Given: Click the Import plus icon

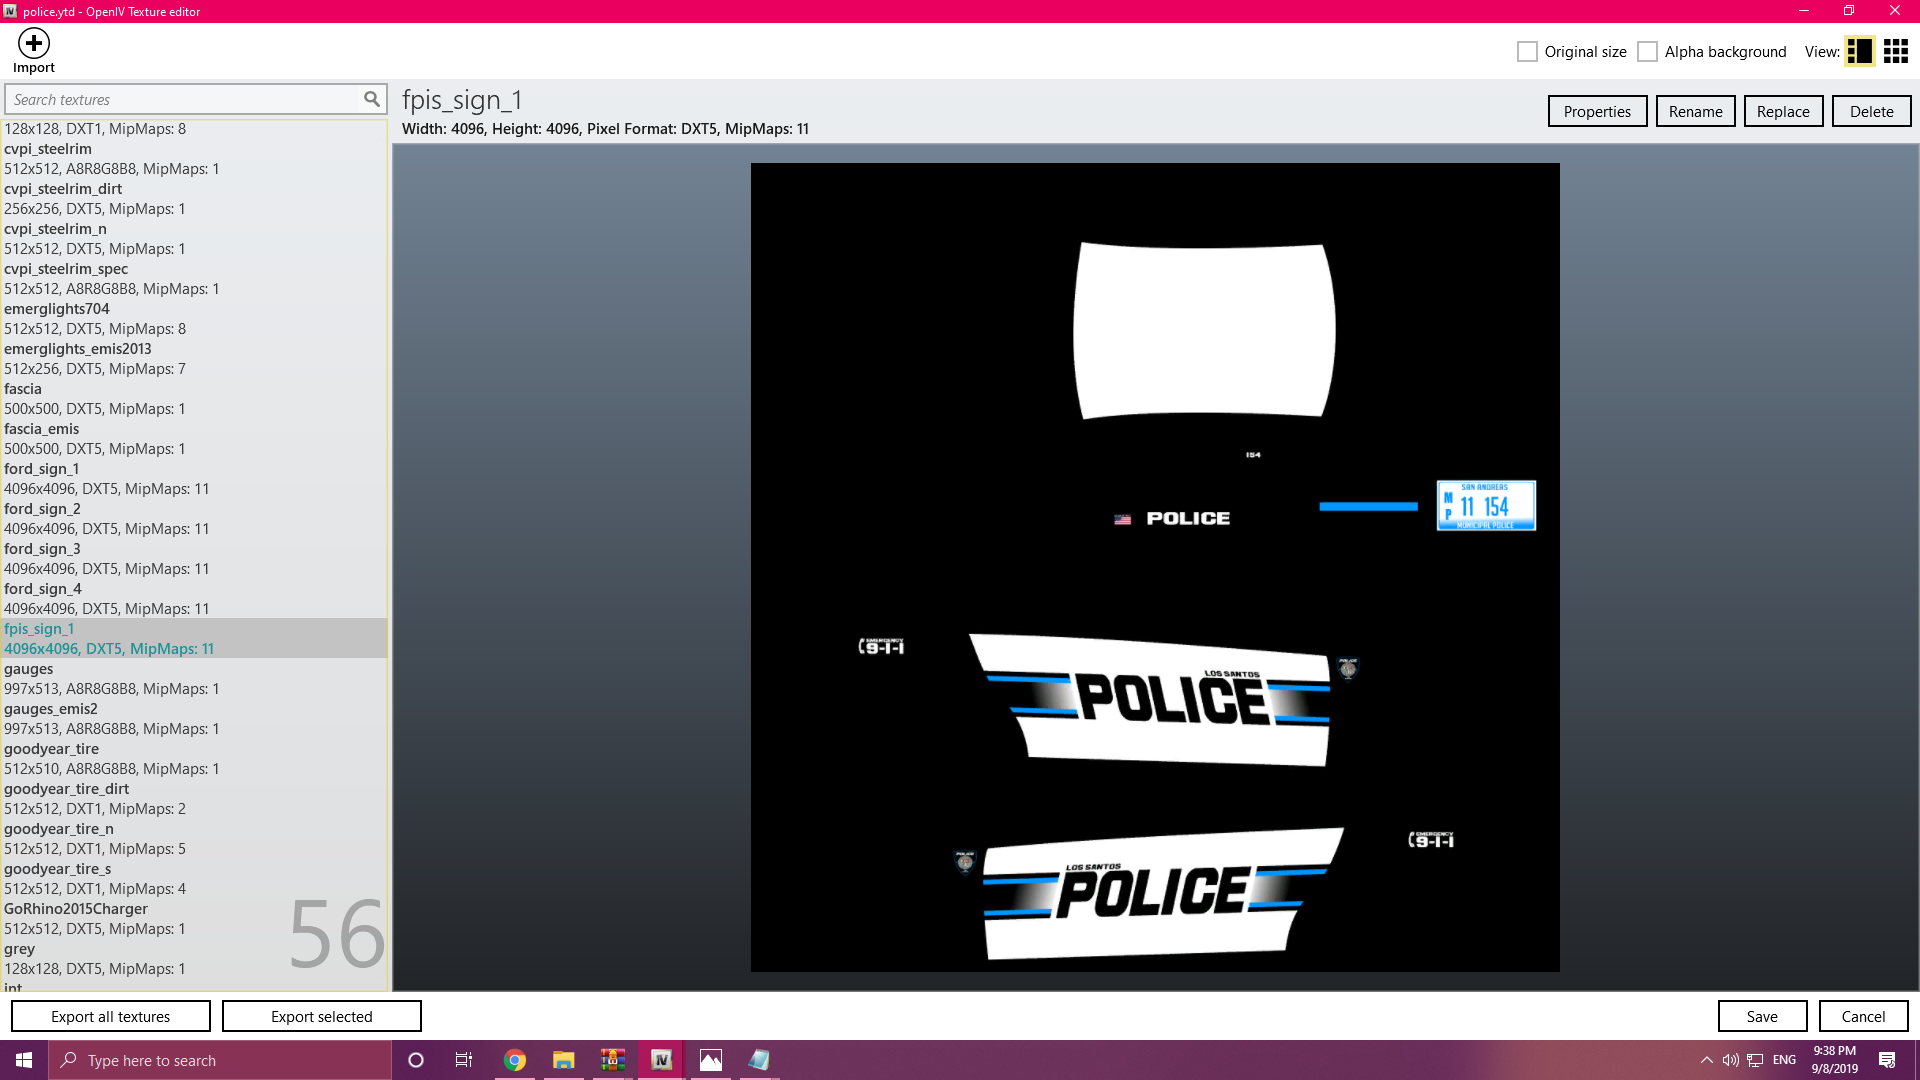Looking at the screenshot, I should pos(34,44).
